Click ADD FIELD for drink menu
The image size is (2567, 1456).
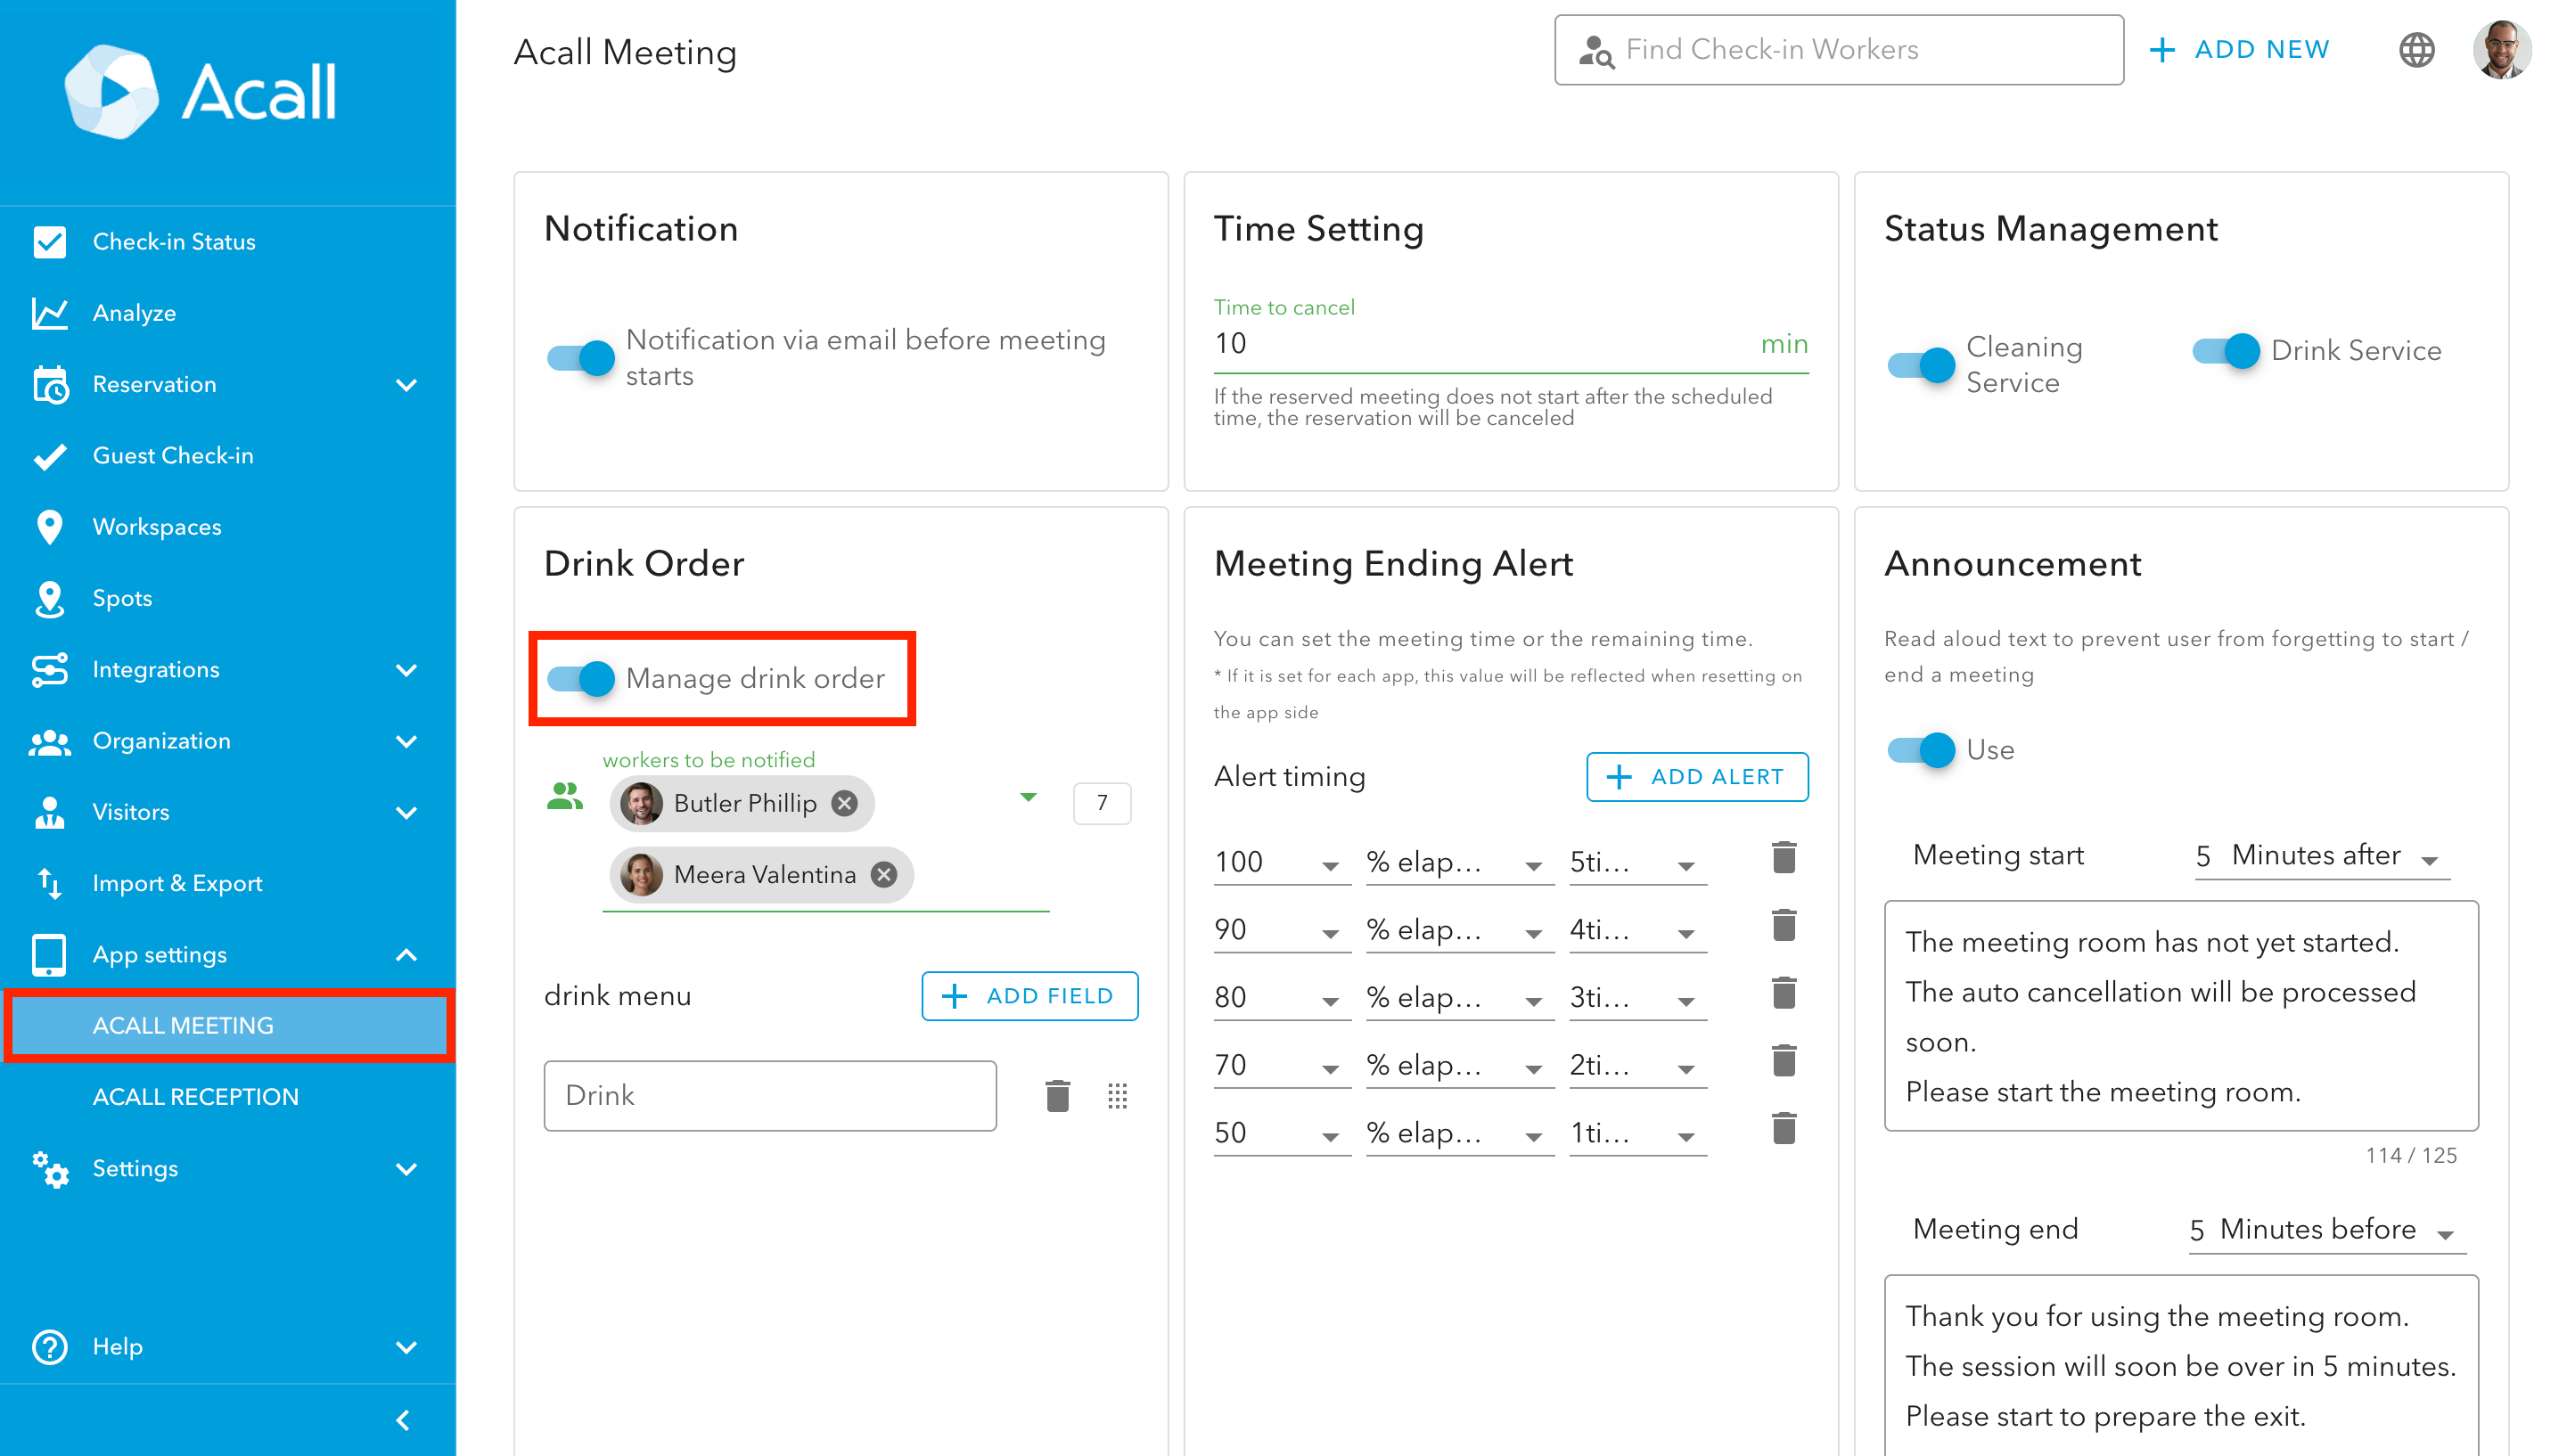click(1029, 996)
